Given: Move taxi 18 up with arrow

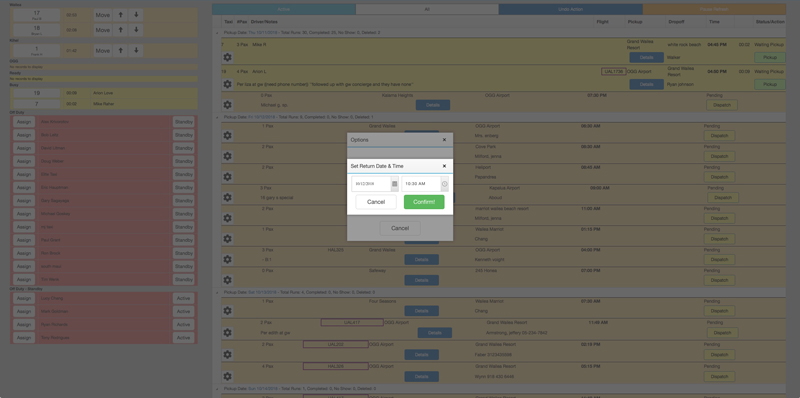Looking at the screenshot, I should click(120, 30).
